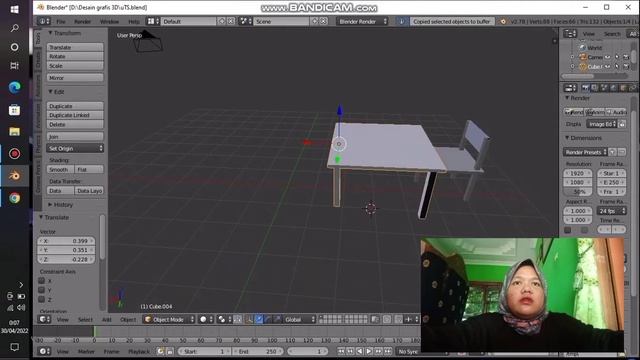Open the Global orientation dropdown
The height and width of the screenshot is (360, 640).
point(300,319)
